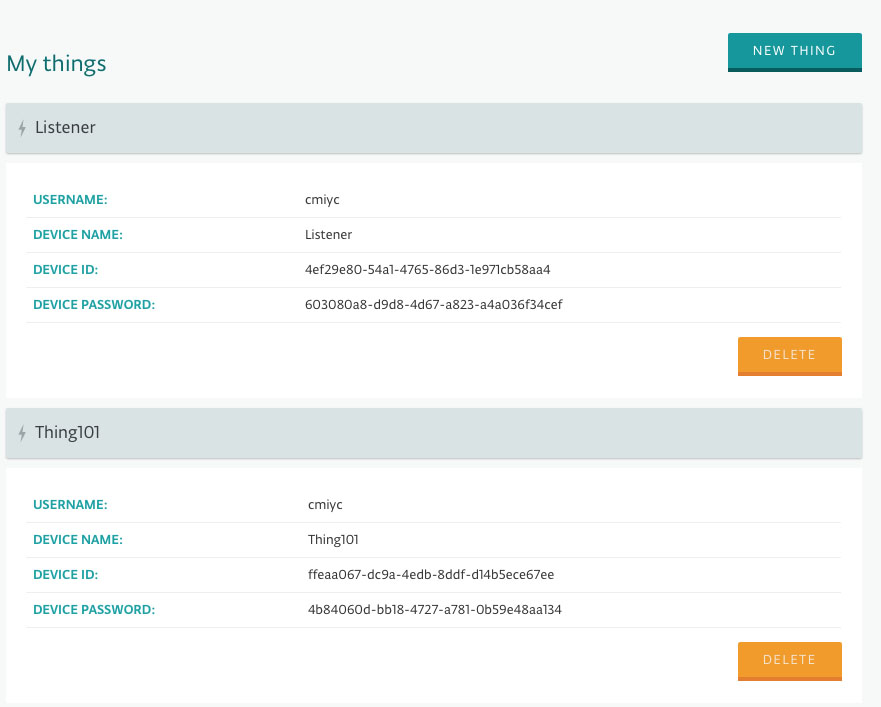Delete the Listener device
881x707 pixels.
coord(789,356)
